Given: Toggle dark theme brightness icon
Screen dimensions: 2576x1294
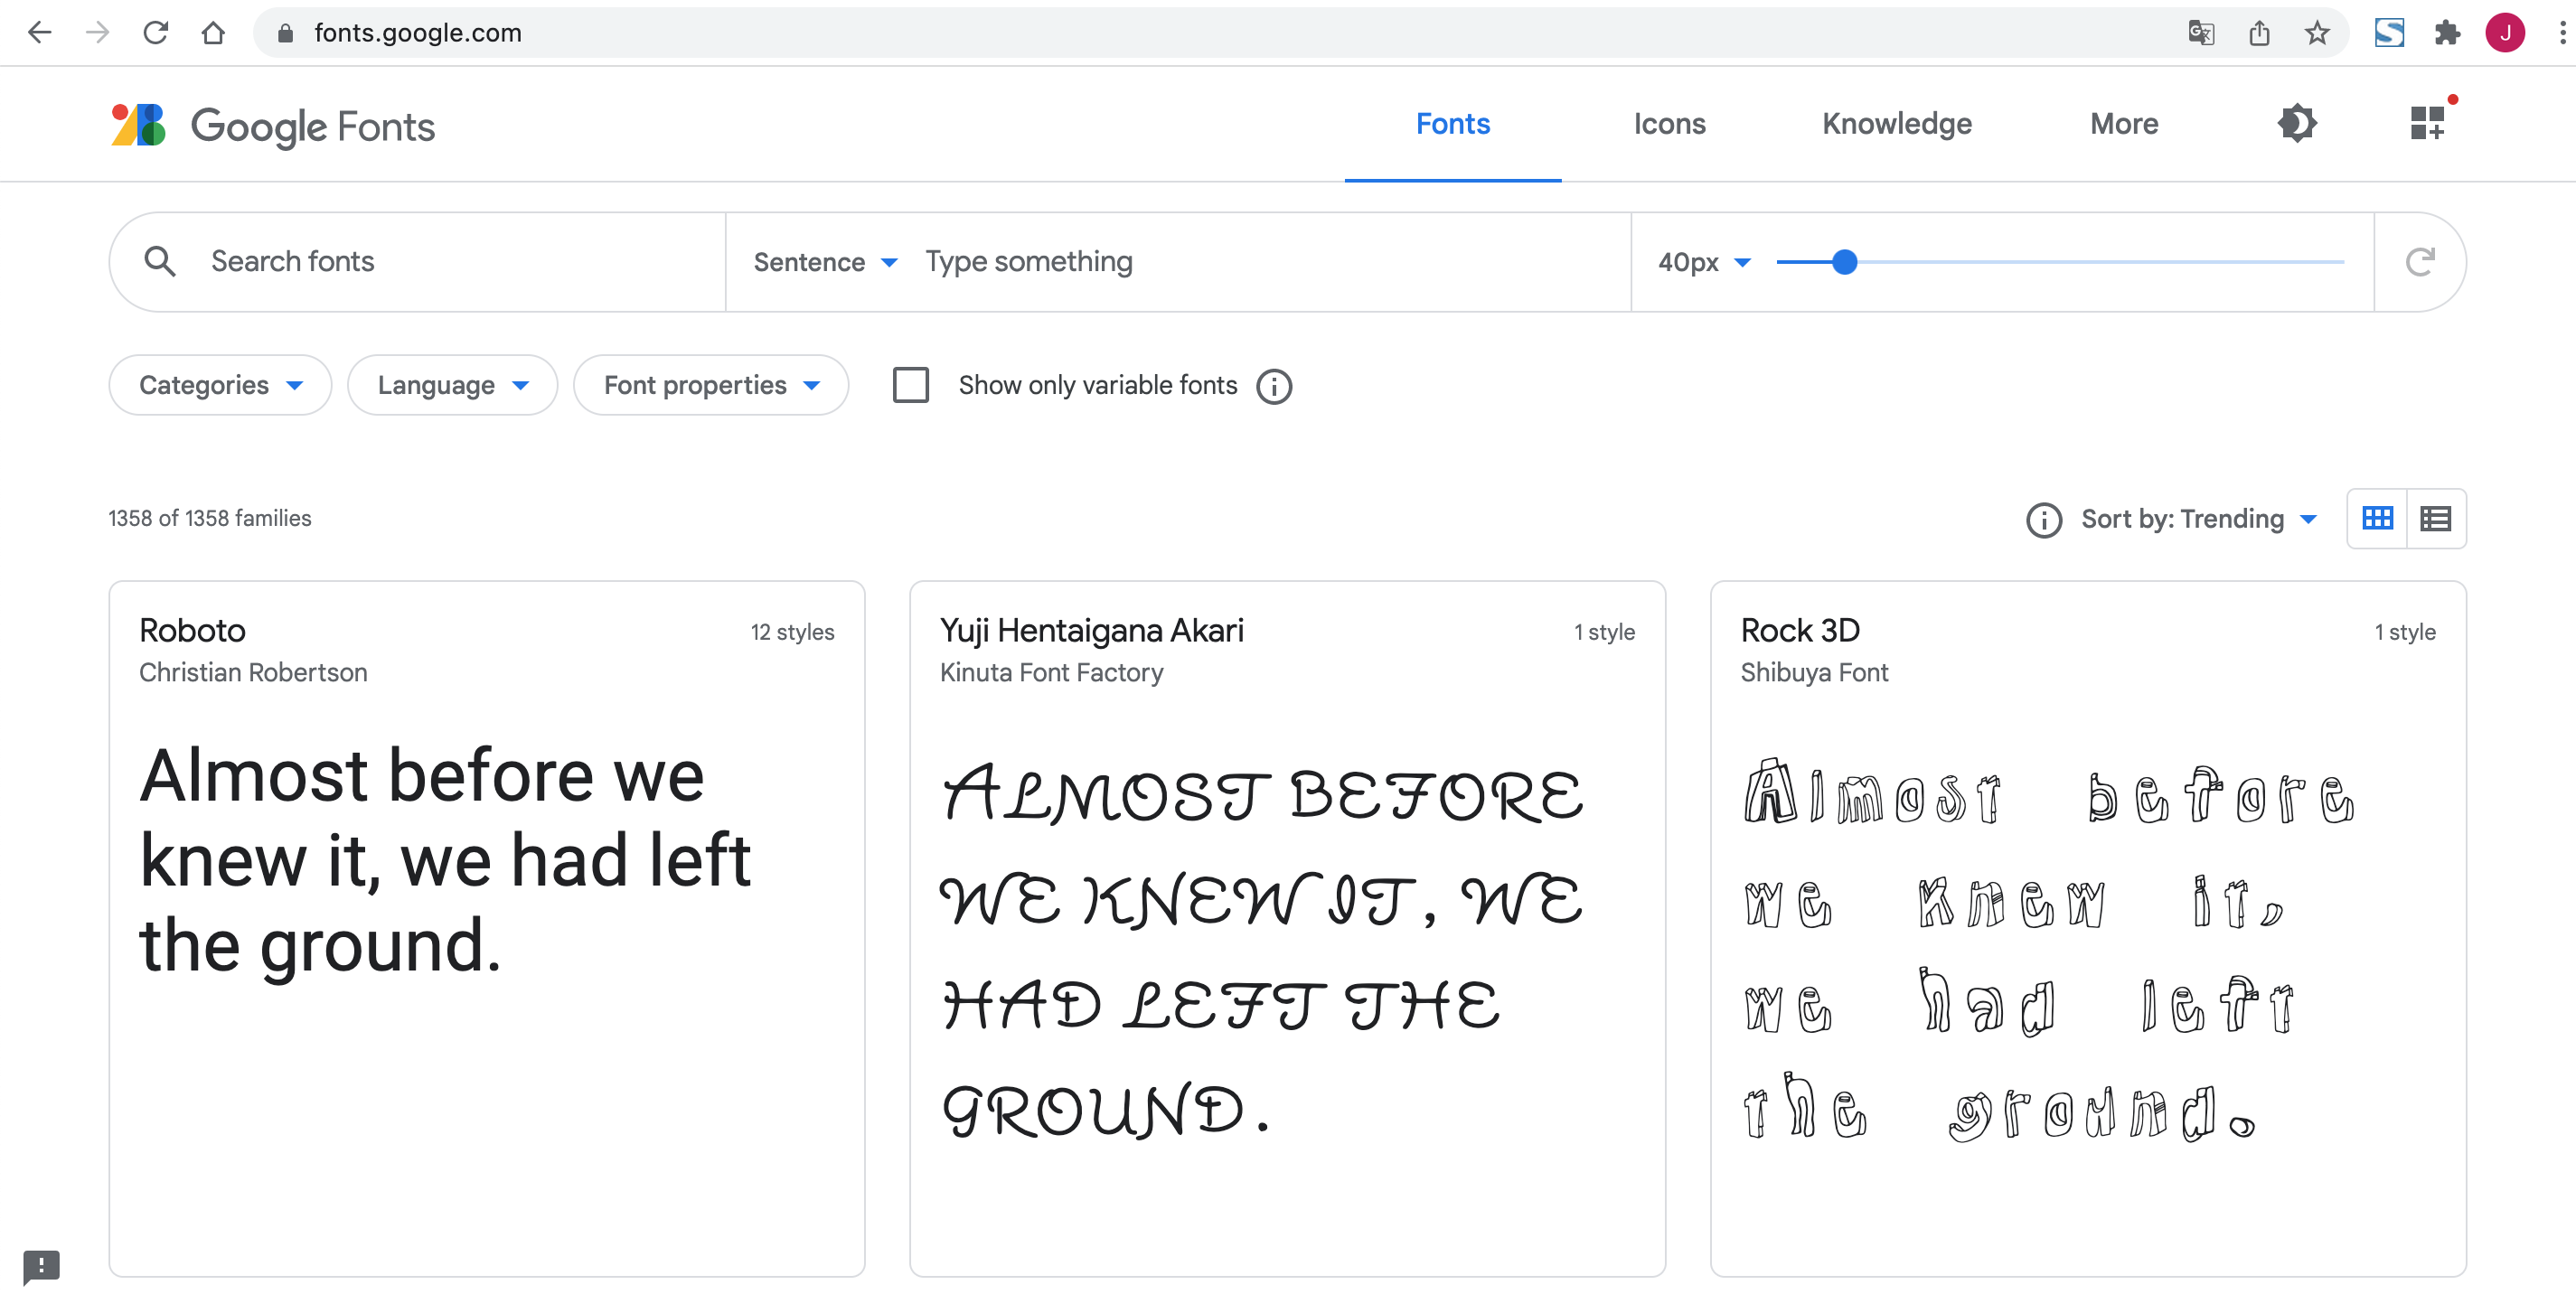Looking at the screenshot, I should tap(2297, 123).
